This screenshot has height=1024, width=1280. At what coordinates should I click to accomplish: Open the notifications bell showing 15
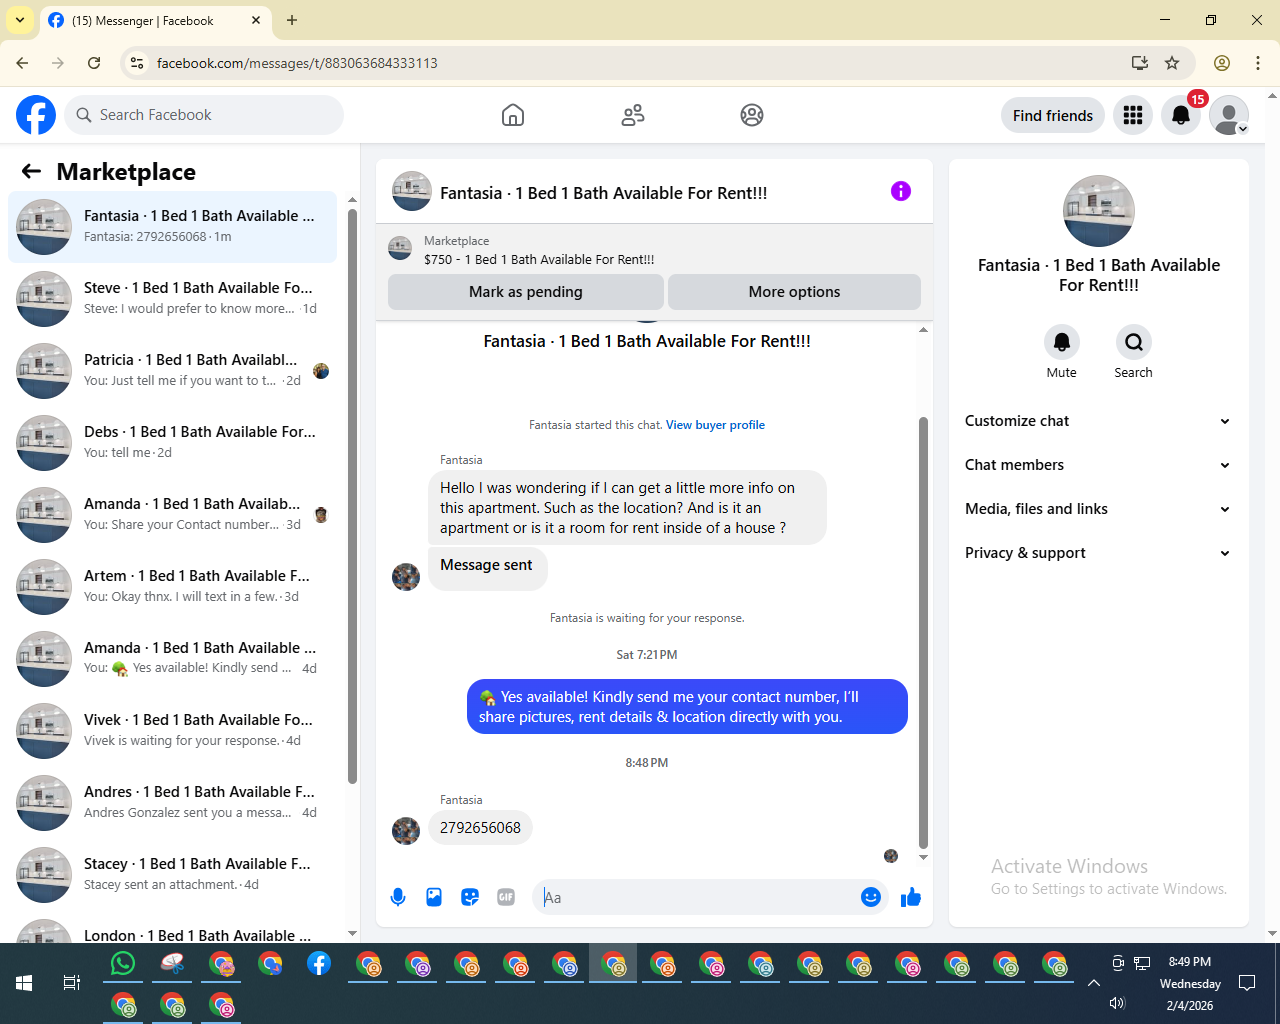[x=1181, y=115]
